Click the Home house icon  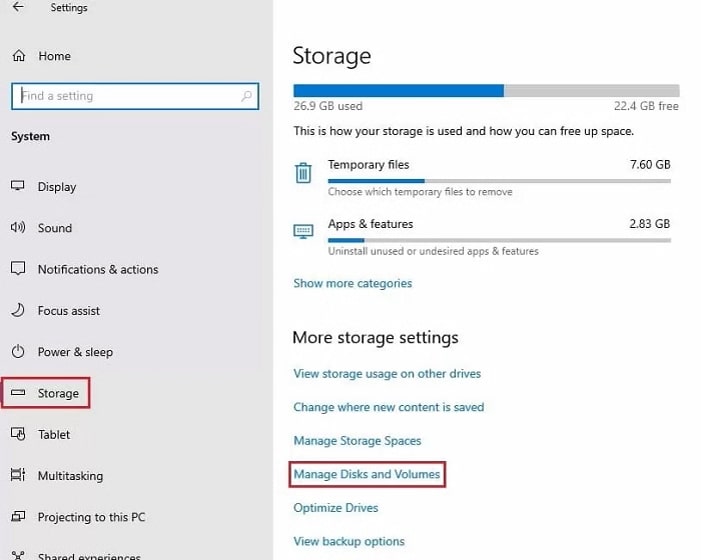click(x=19, y=56)
